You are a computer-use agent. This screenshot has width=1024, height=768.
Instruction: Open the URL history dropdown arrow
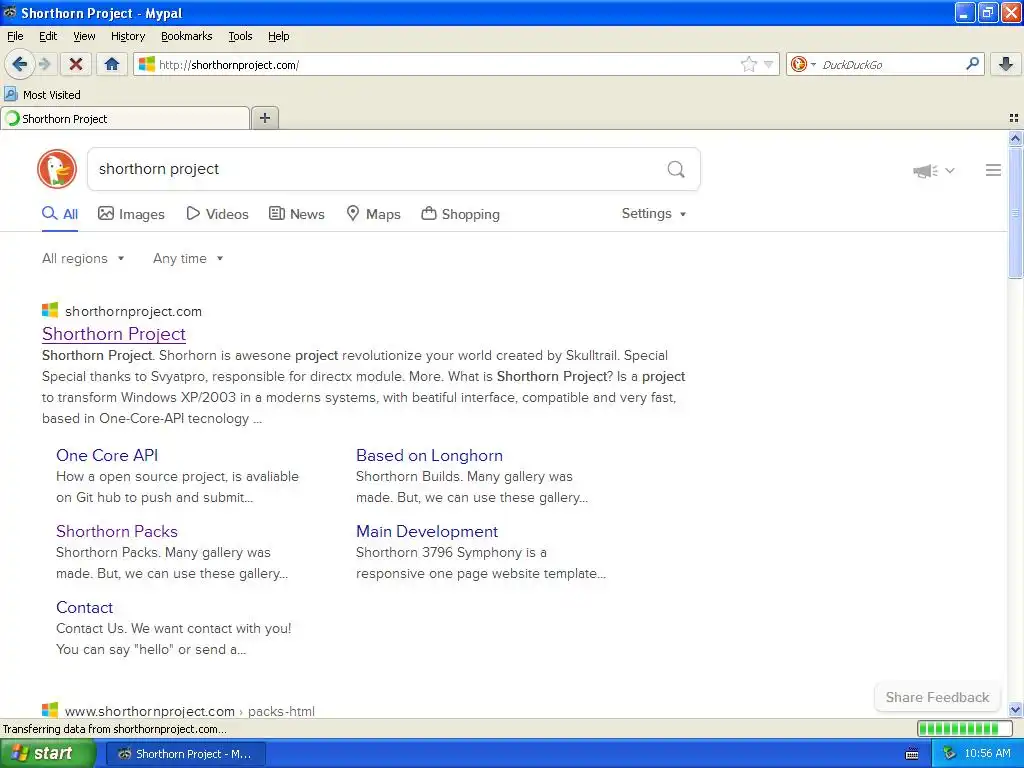click(769, 64)
